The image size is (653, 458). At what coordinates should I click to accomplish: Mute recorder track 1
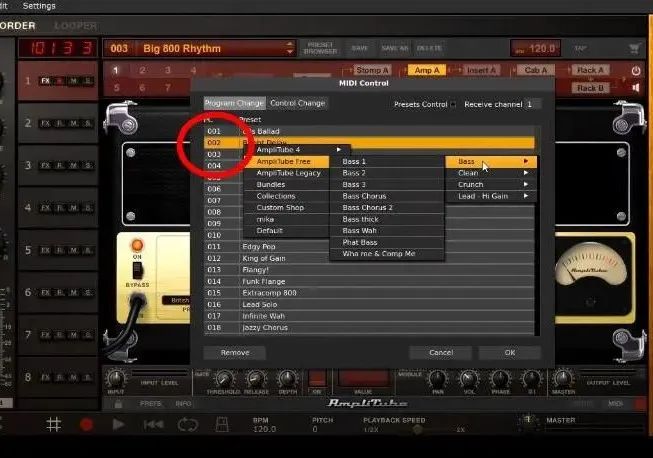(74, 81)
